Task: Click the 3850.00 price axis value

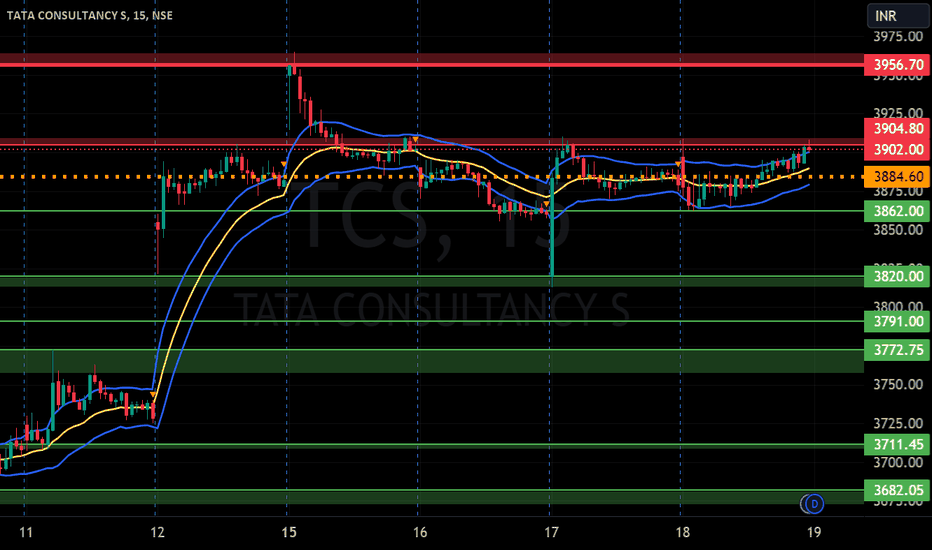Action: pos(898,230)
